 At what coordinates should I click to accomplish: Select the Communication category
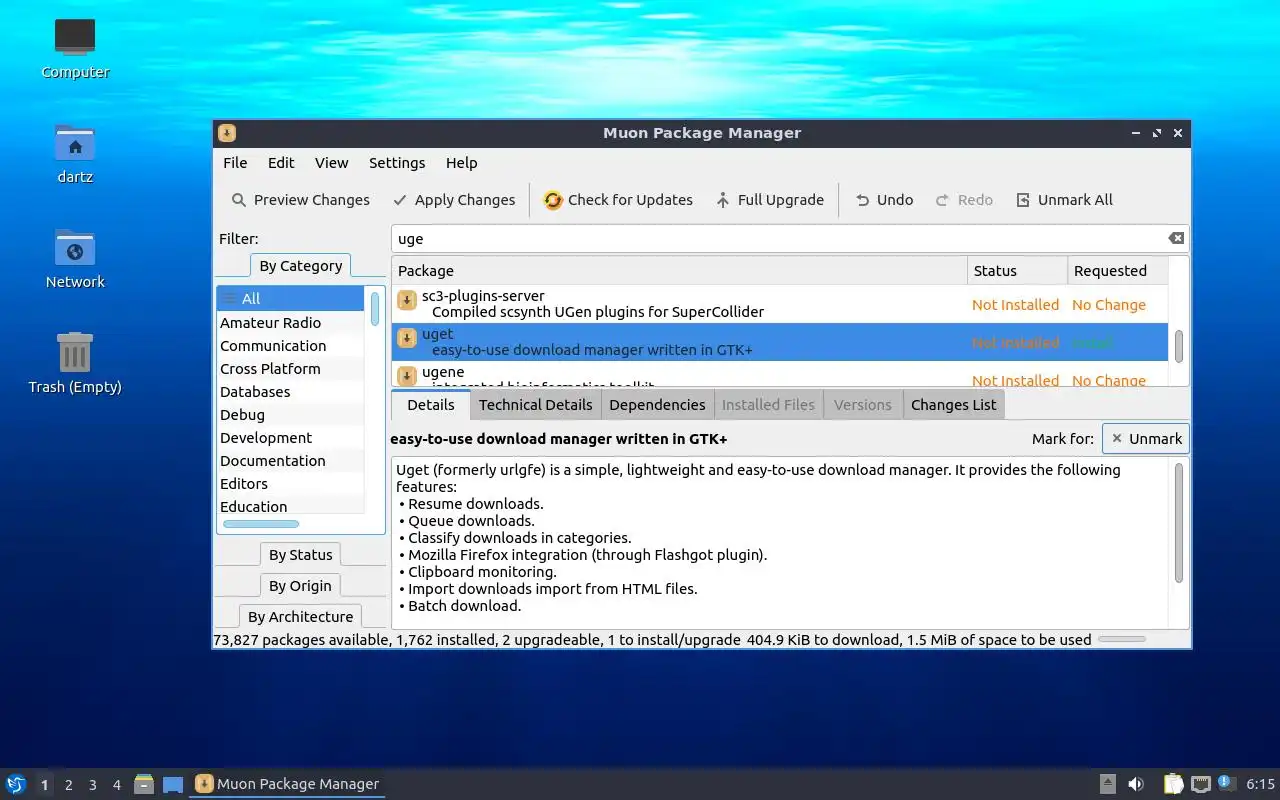click(290, 346)
